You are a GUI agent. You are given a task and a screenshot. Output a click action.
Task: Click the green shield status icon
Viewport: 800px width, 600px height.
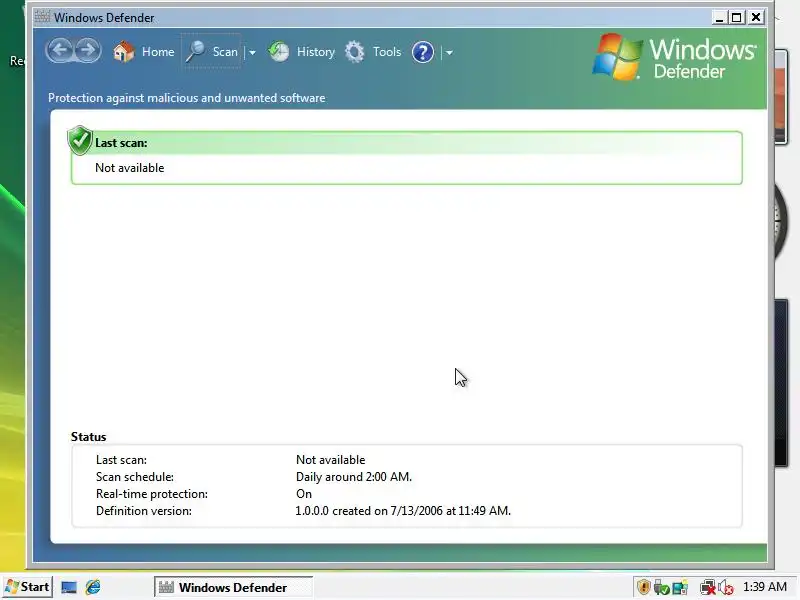pyautogui.click(x=80, y=140)
